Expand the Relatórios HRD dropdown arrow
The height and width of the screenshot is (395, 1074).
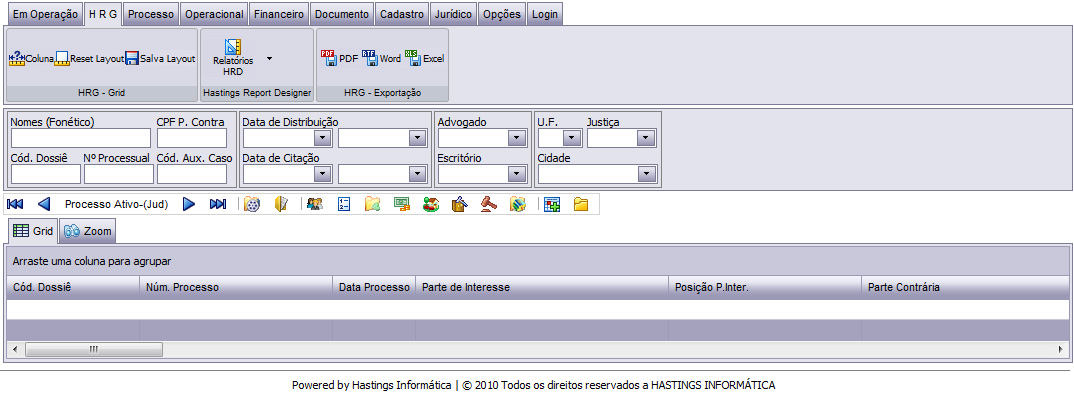pos(269,59)
